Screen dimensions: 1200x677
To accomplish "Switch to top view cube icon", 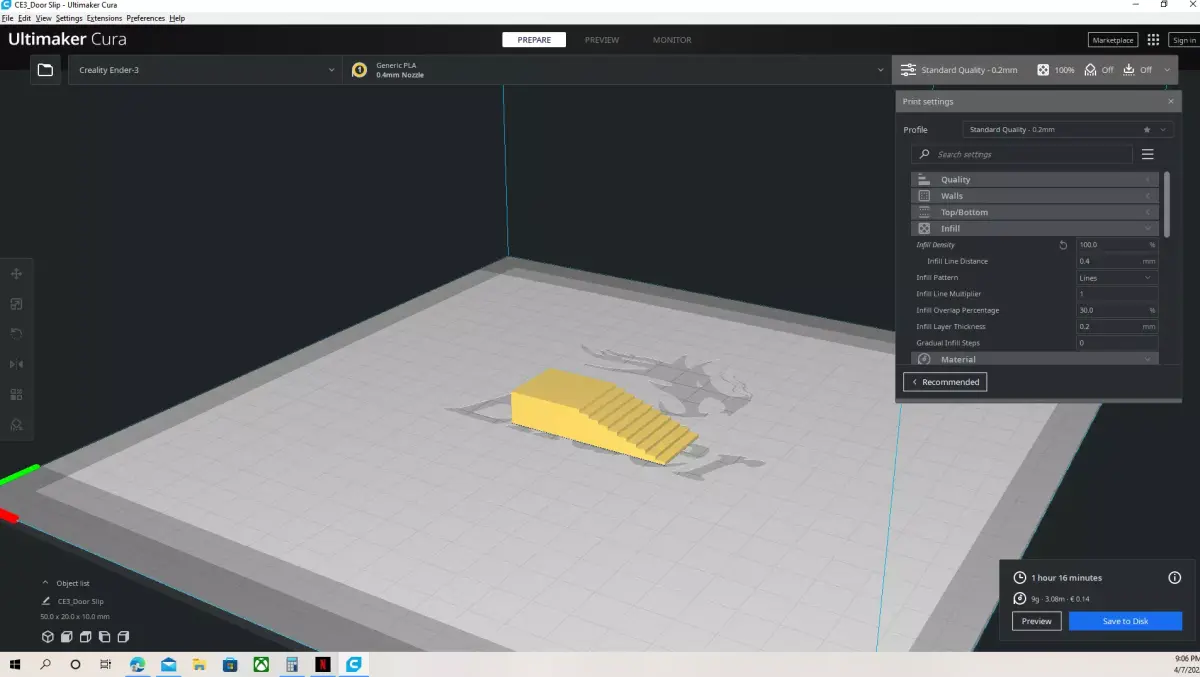I will click(85, 637).
